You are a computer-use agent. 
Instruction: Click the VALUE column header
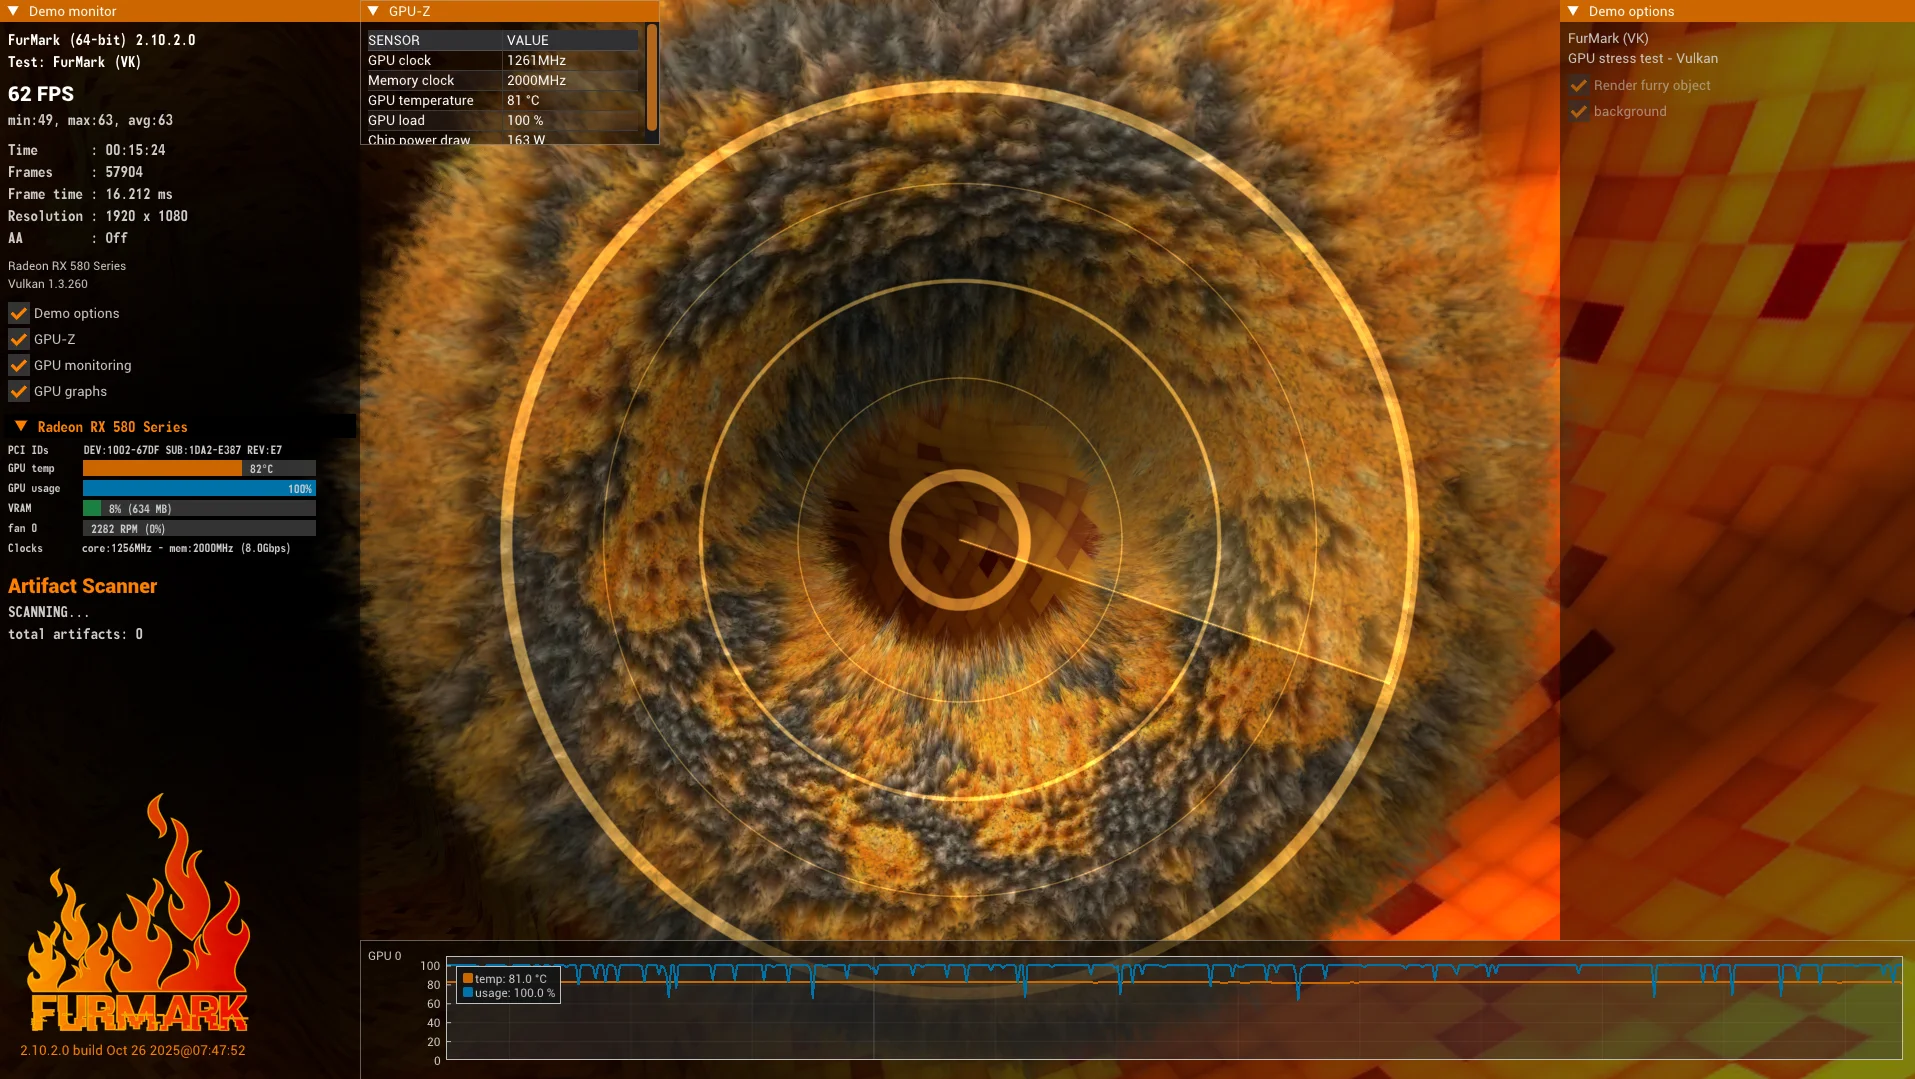(x=571, y=40)
